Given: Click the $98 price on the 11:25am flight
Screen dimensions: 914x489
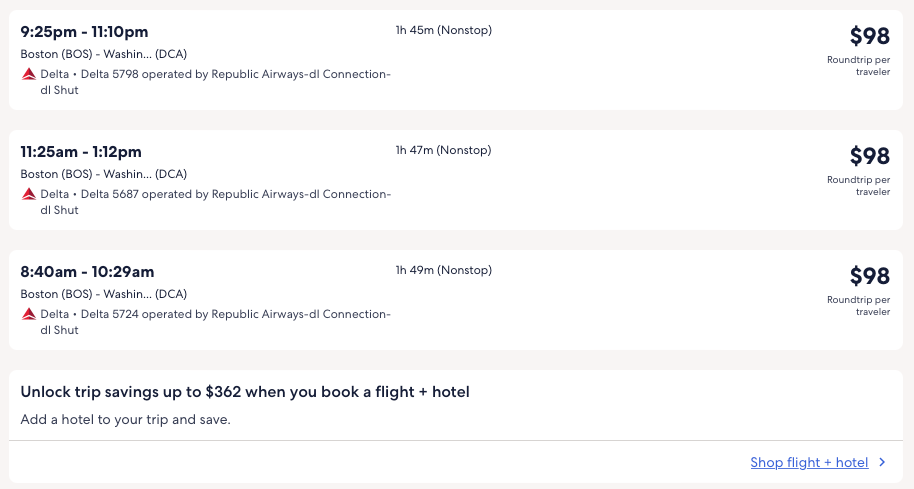Looking at the screenshot, I should [869, 156].
